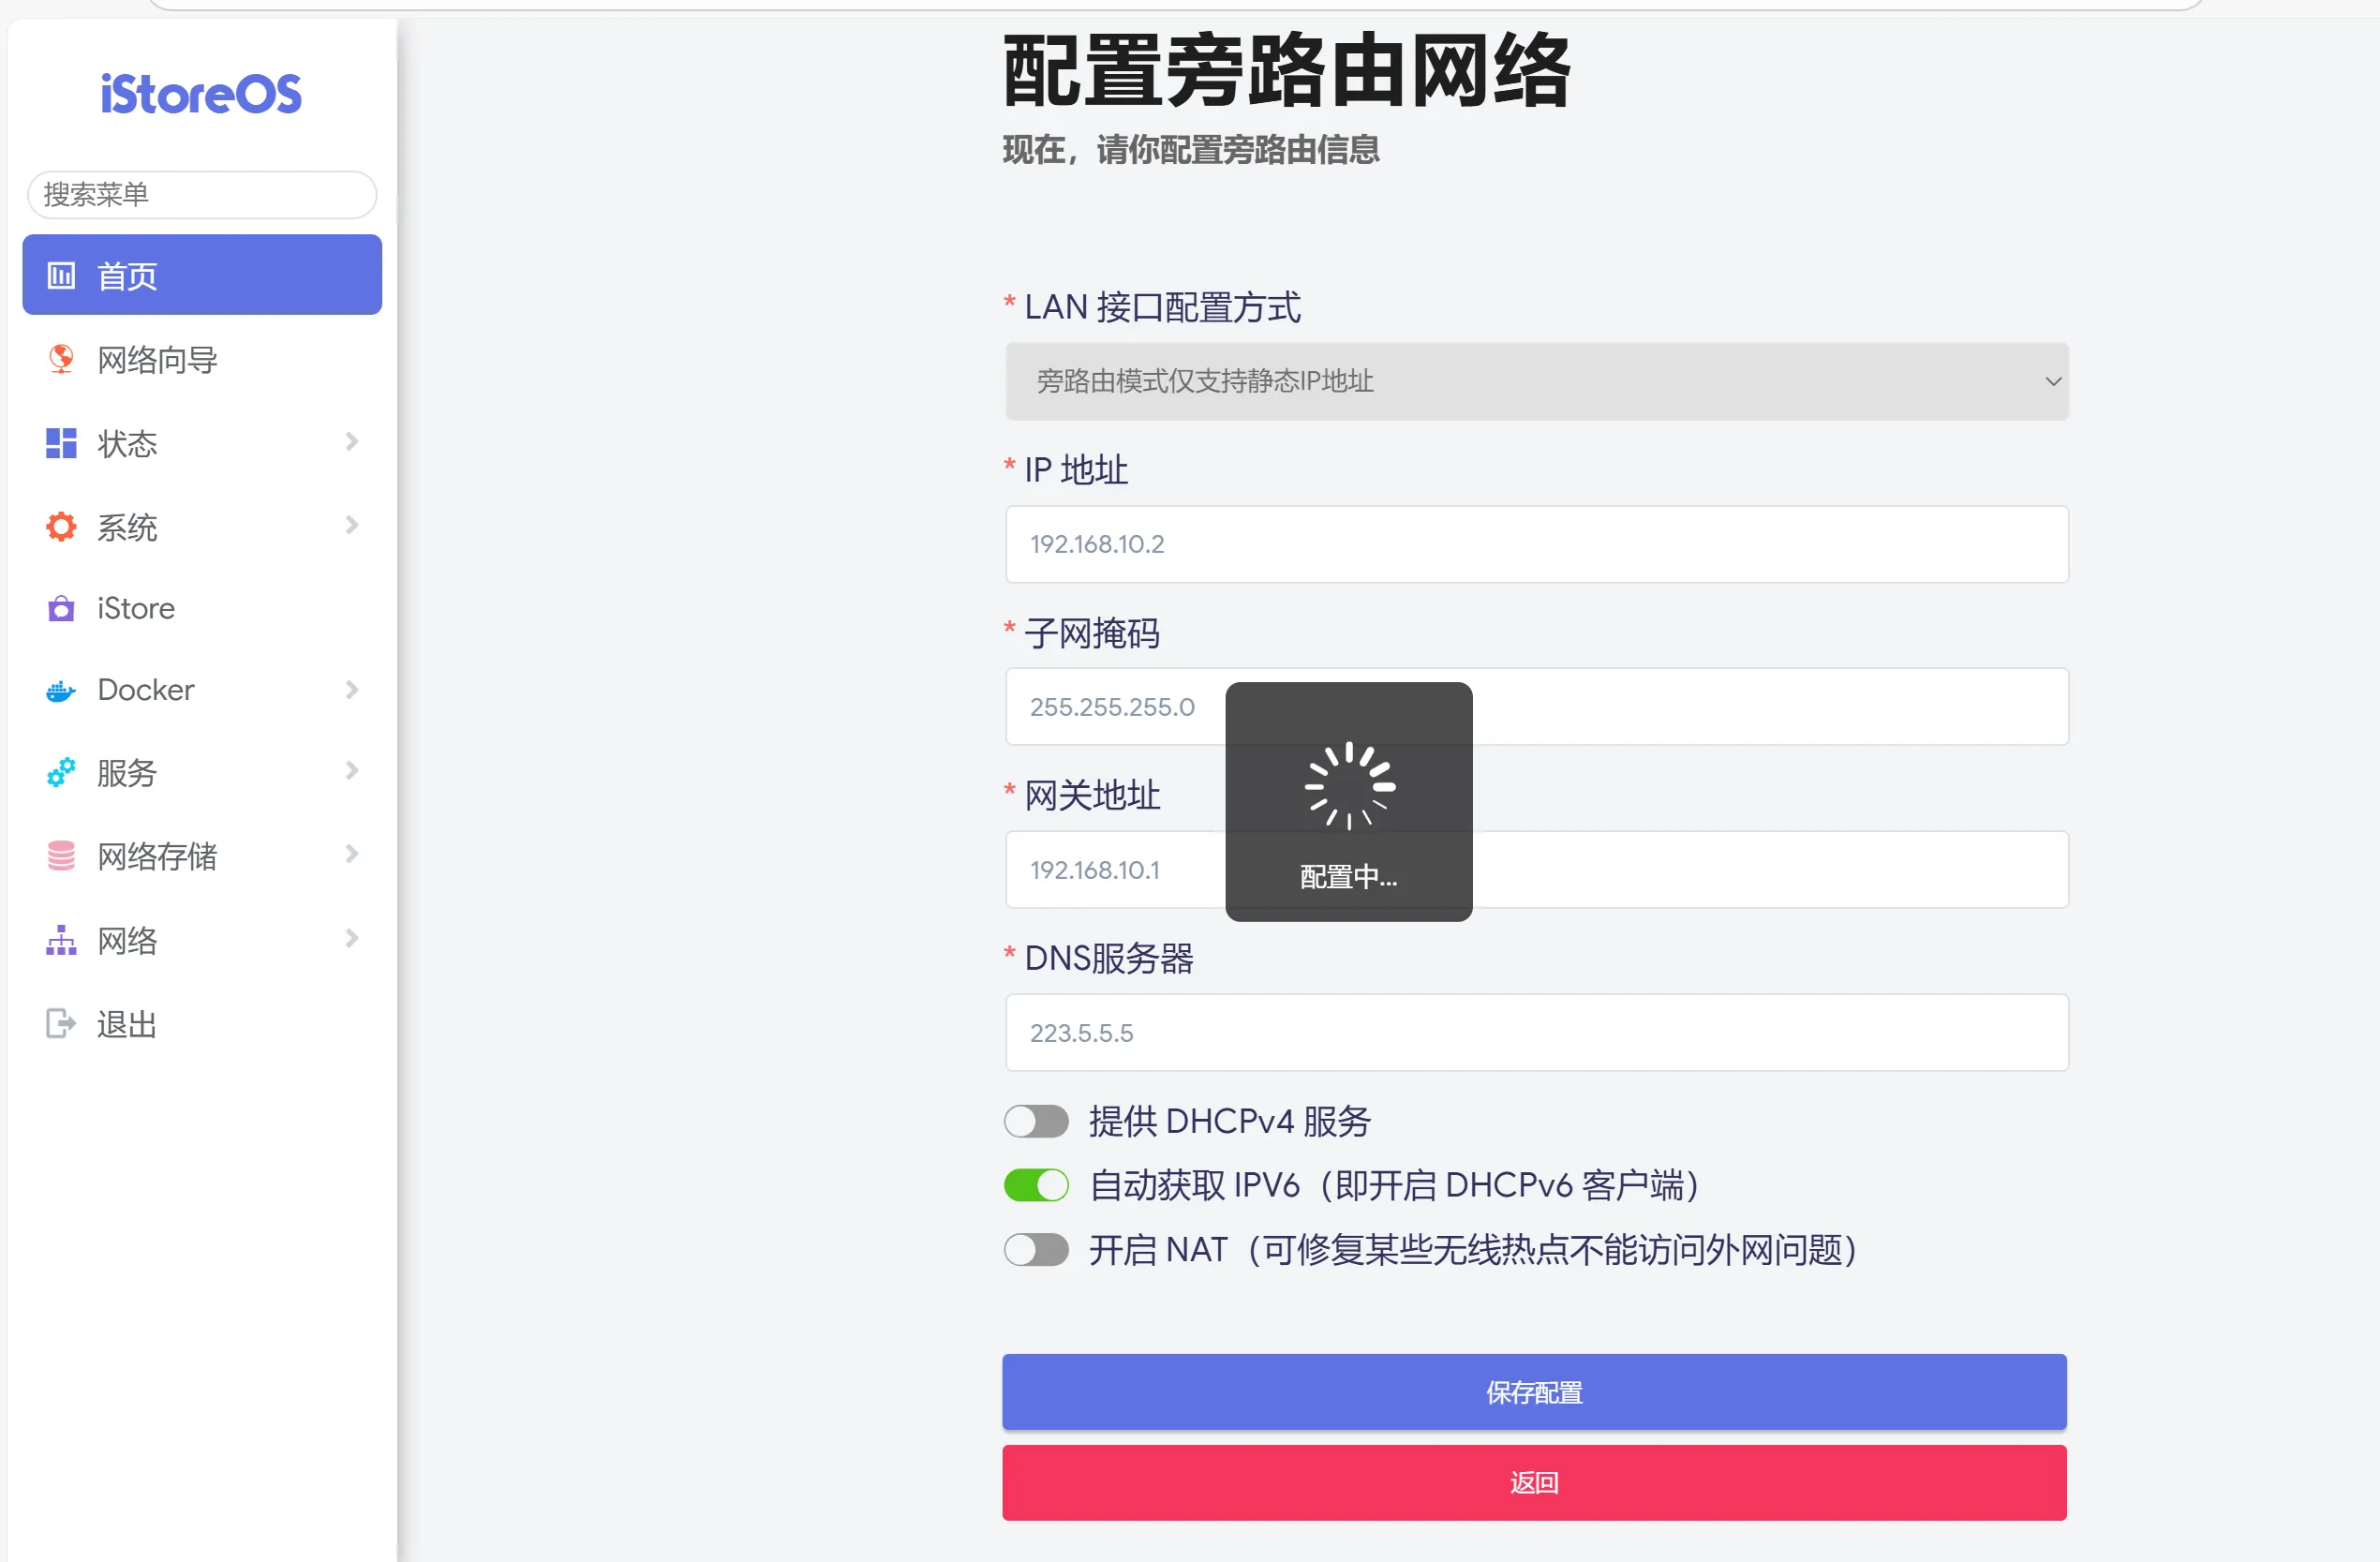Click the pink Network Storage disk icon
2380x1562 pixels.
[61, 856]
